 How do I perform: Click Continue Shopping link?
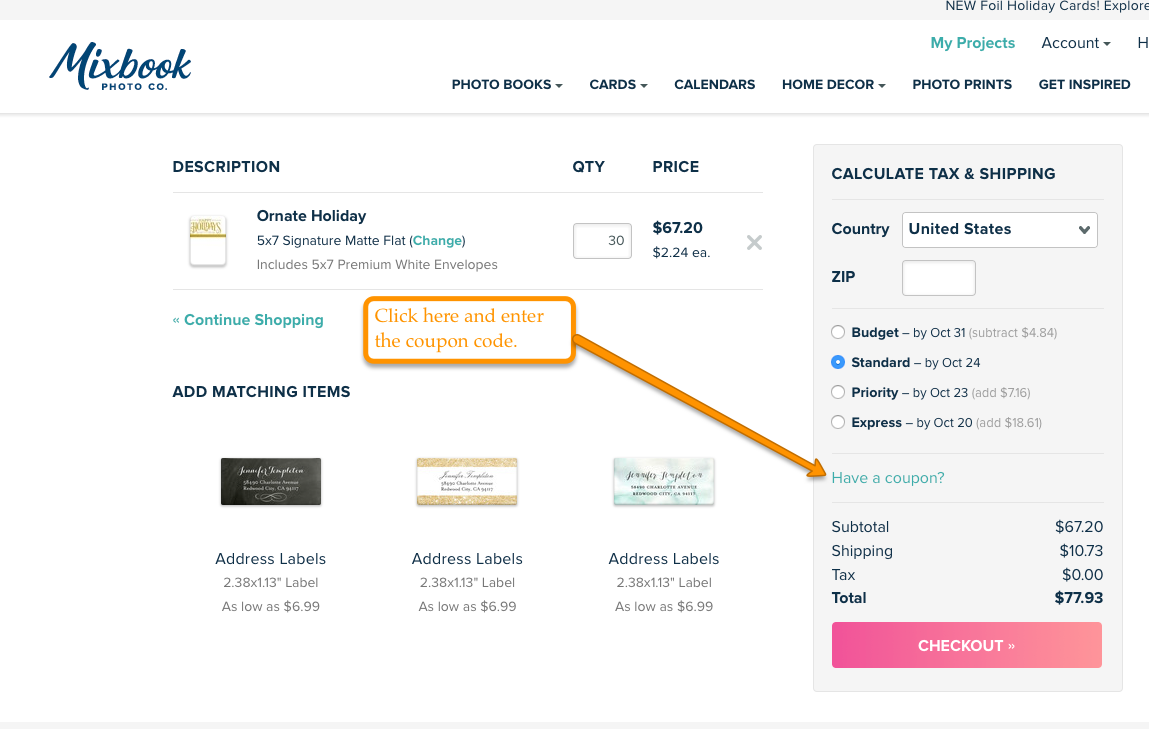click(x=248, y=320)
